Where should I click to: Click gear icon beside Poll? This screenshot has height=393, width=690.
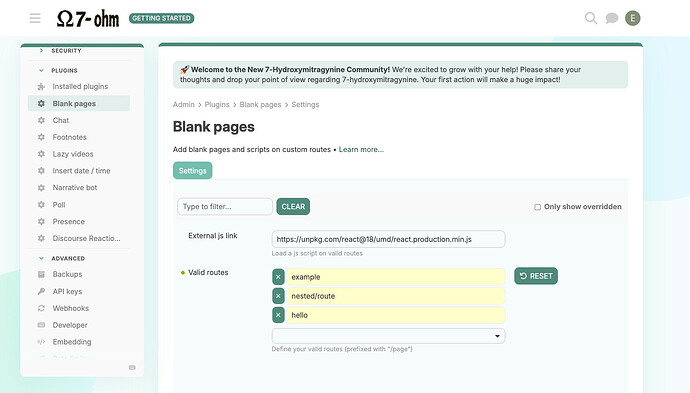(x=41, y=205)
